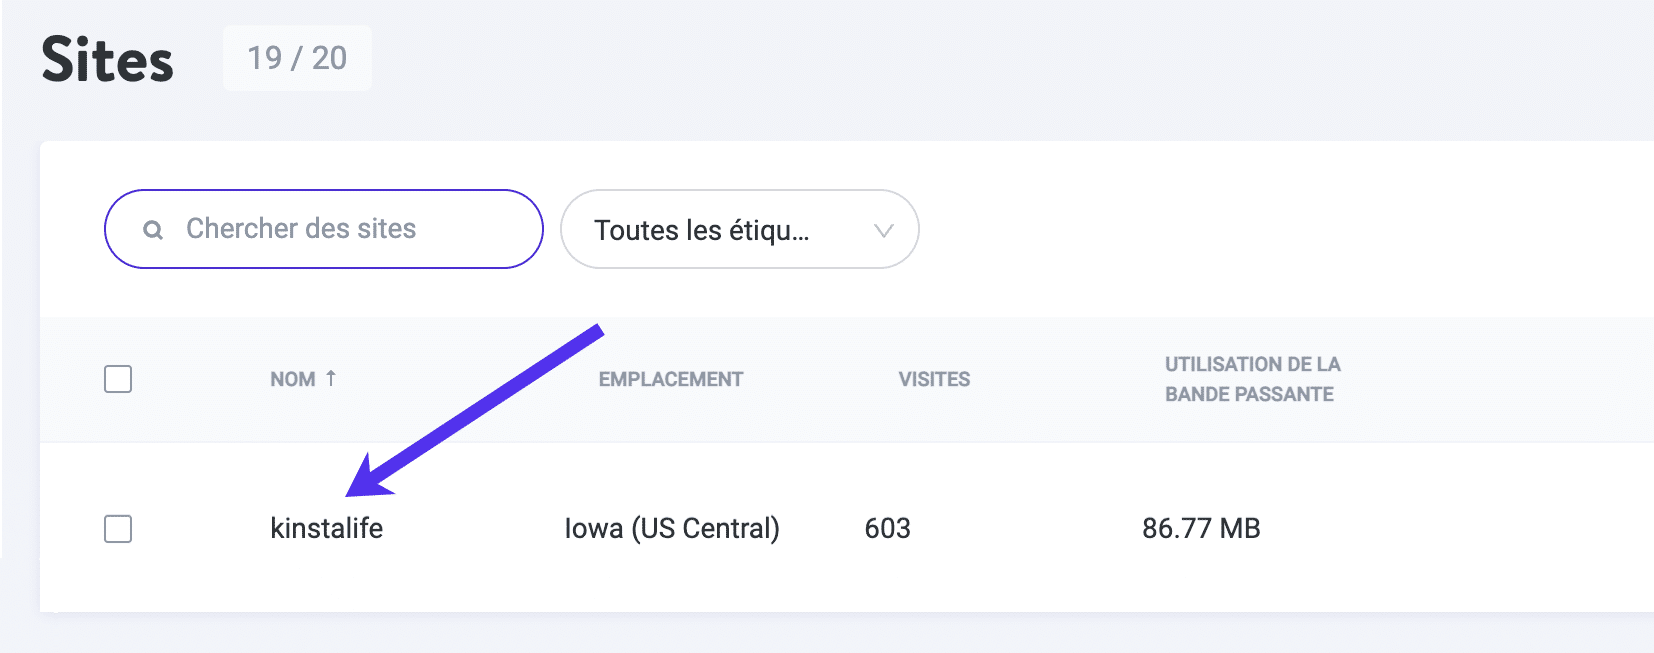Click the VISITES column header
The image size is (1654, 653).
933,379
